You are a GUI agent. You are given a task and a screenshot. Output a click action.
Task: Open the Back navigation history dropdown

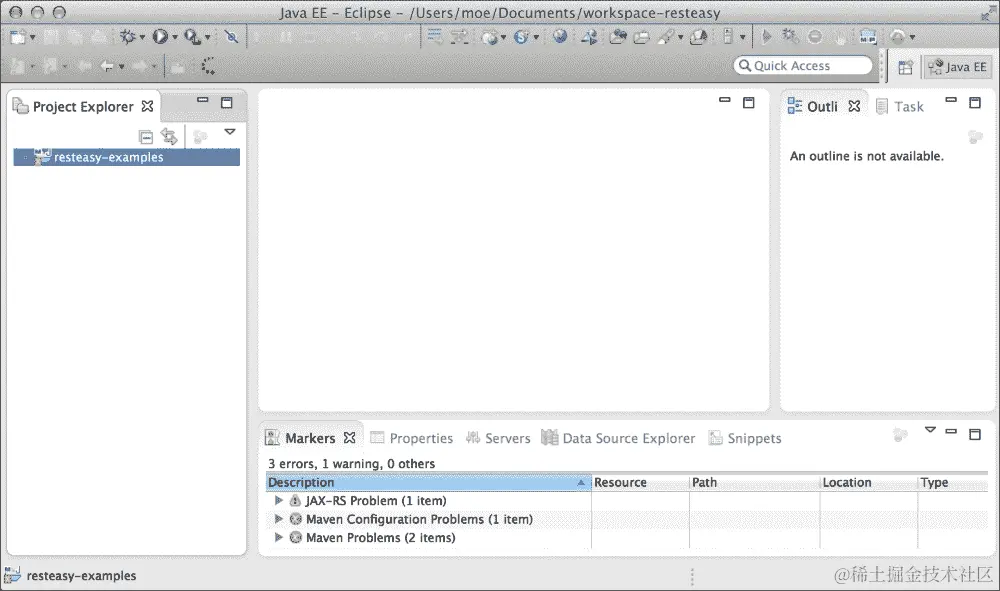point(121,66)
